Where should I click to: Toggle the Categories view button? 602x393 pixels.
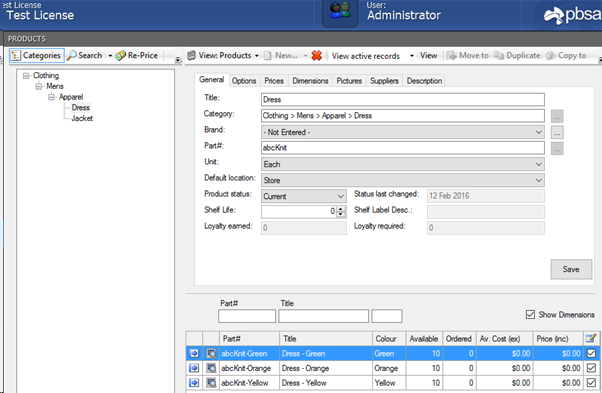(x=36, y=55)
